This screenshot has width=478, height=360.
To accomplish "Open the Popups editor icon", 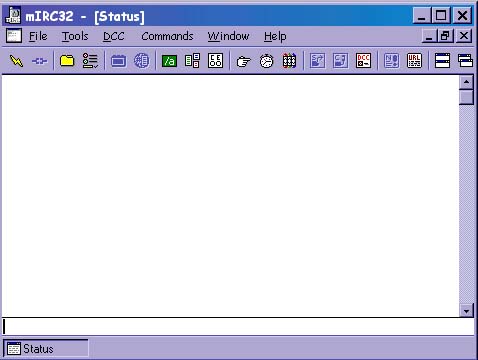I will tap(192, 61).
